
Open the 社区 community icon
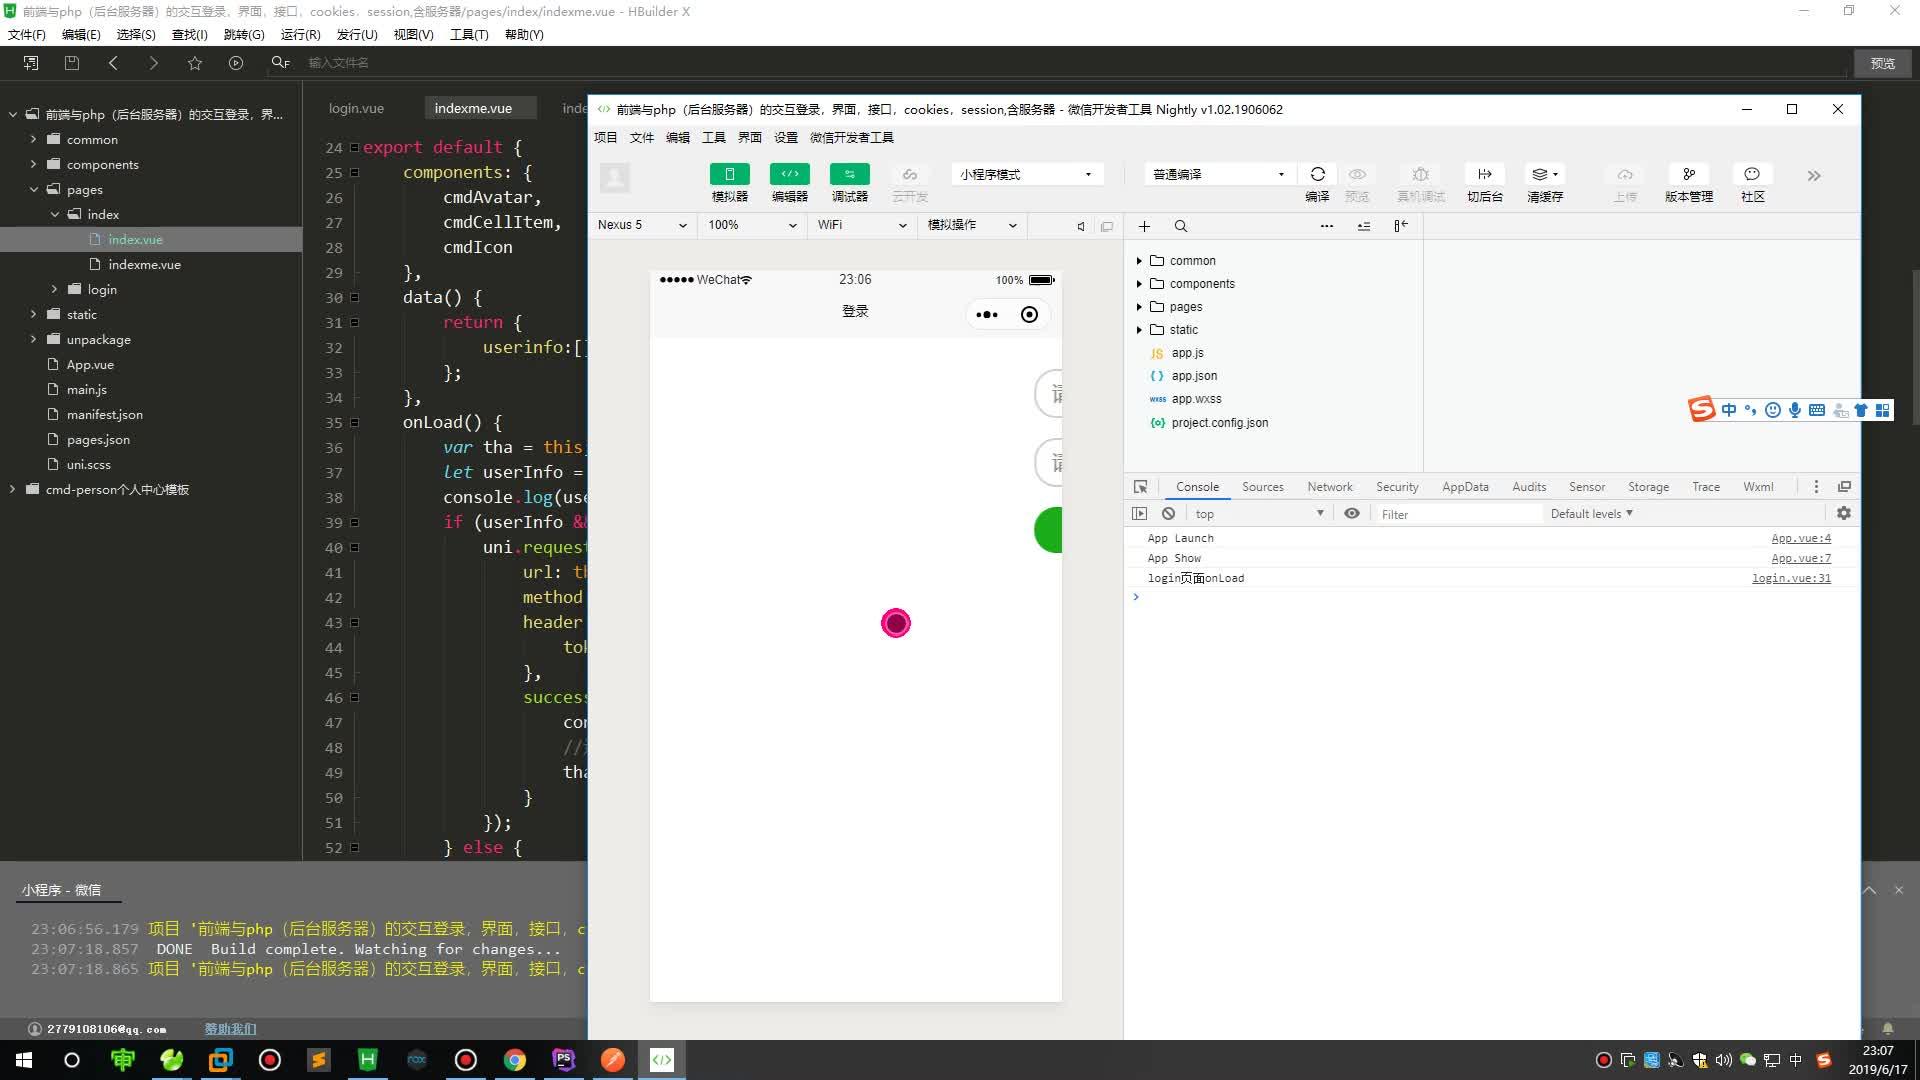1752,174
